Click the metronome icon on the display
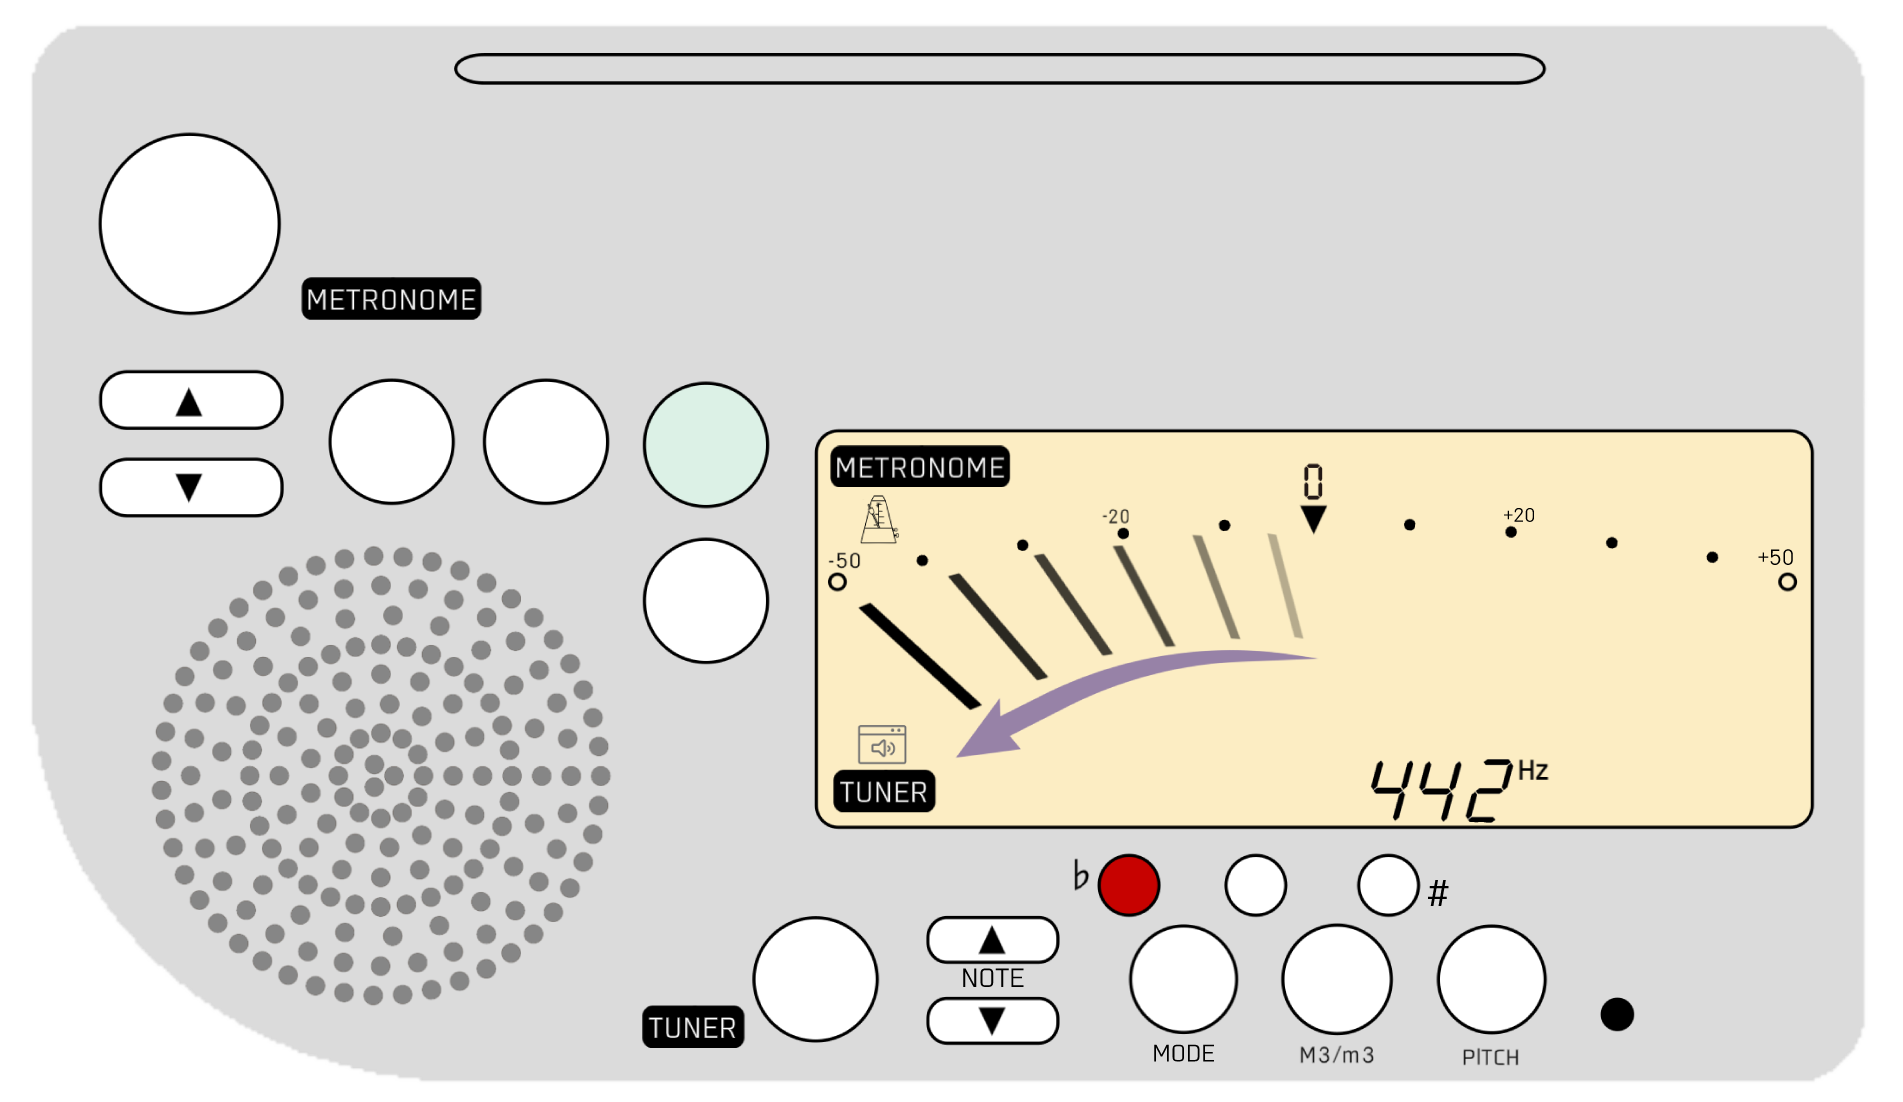1903x1102 pixels. pyautogui.click(x=879, y=520)
